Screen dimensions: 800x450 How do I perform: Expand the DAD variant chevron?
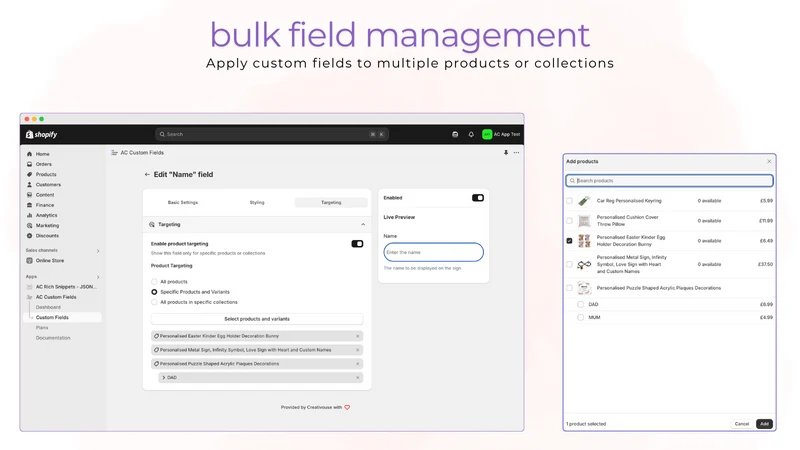point(163,378)
